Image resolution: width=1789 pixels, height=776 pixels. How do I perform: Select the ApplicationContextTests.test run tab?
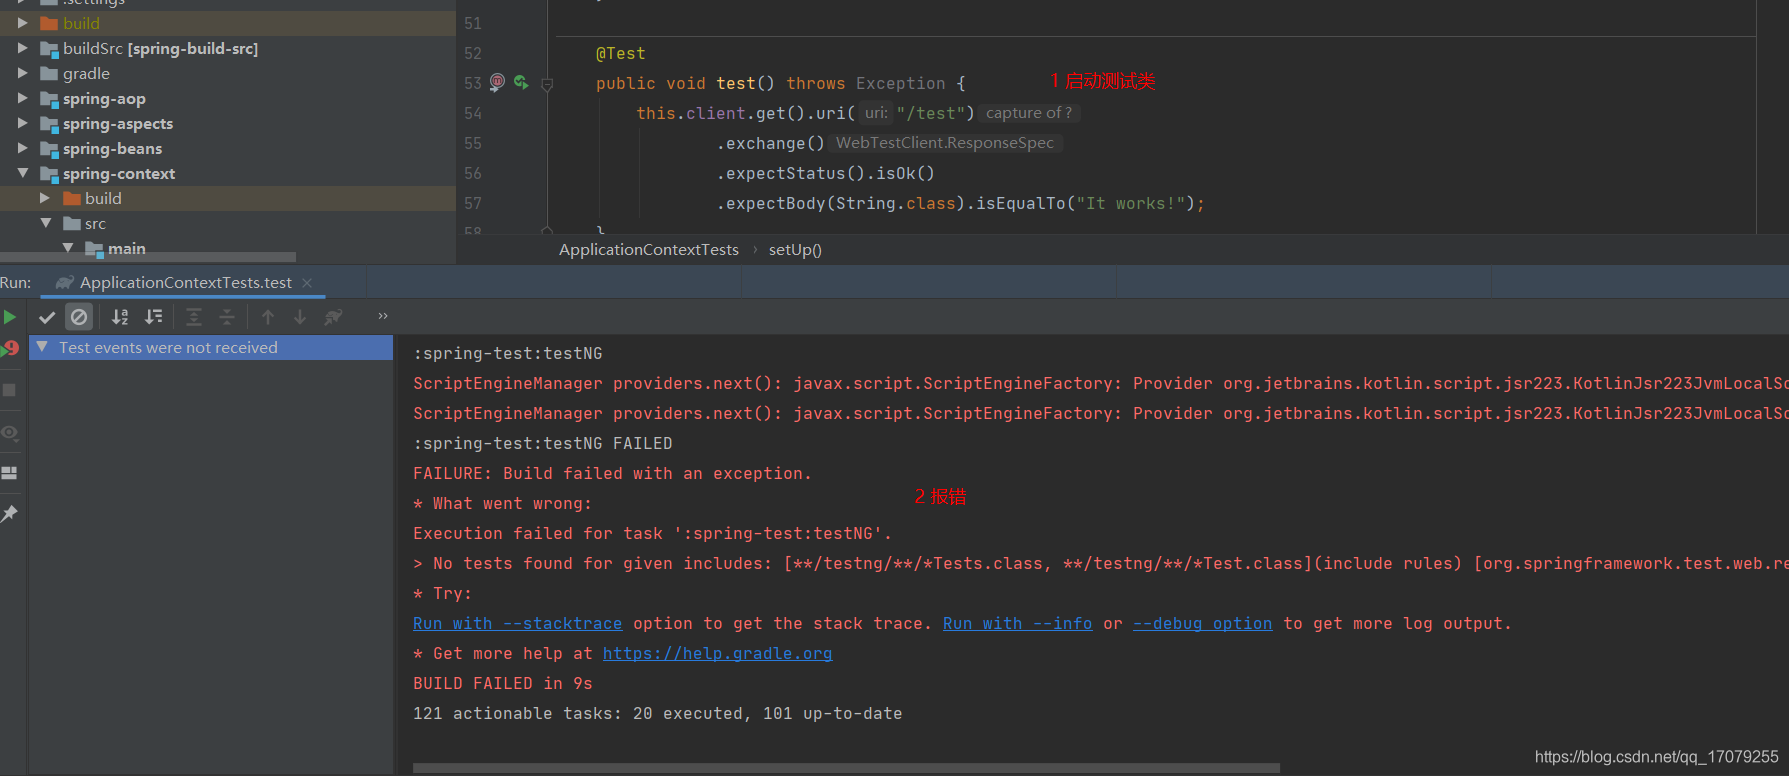click(x=185, y=283)
